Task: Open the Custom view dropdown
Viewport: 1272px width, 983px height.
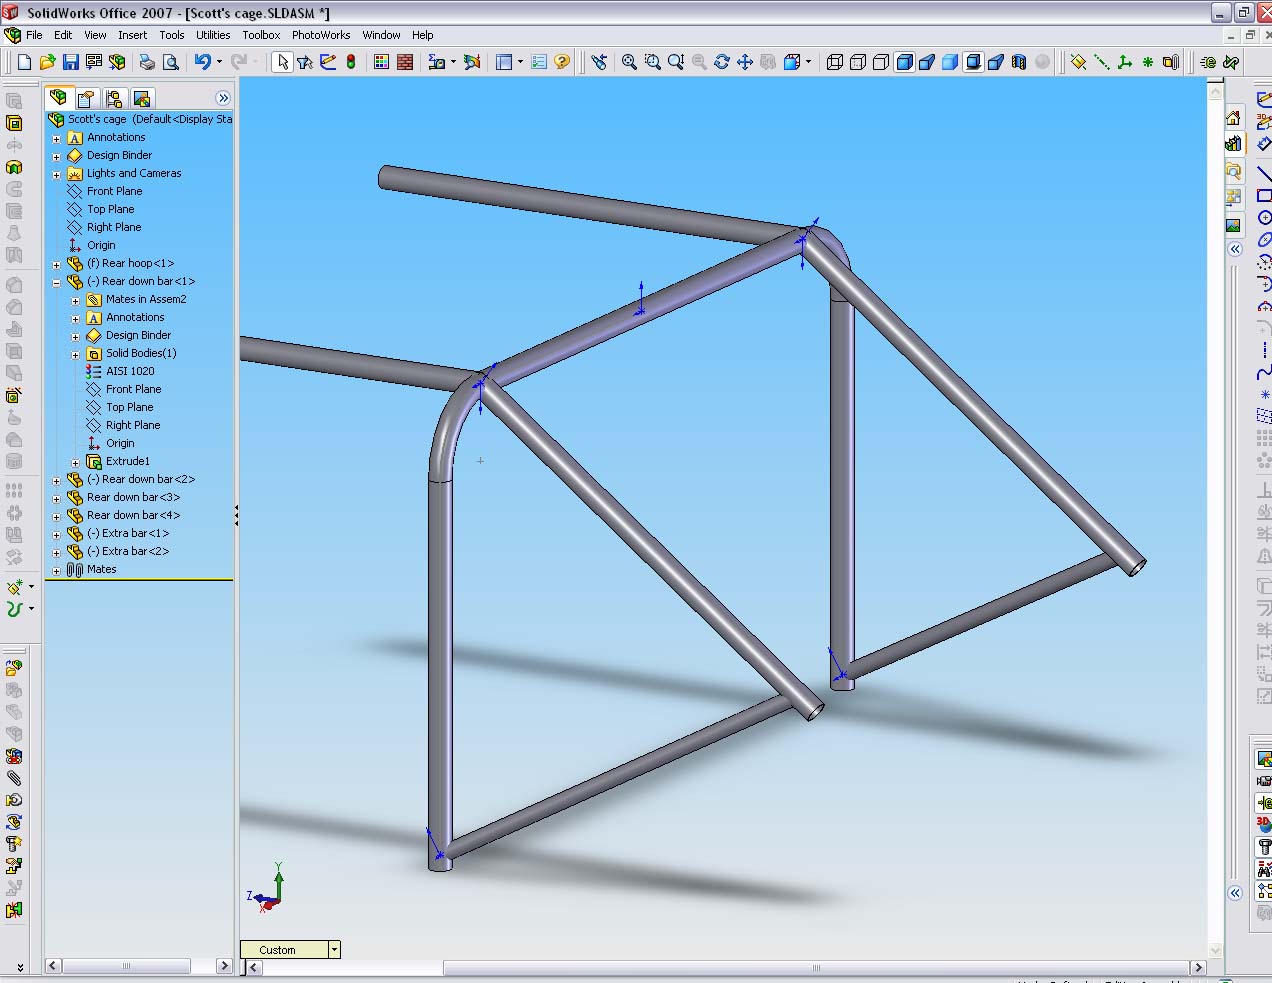Action: [334, 950]
